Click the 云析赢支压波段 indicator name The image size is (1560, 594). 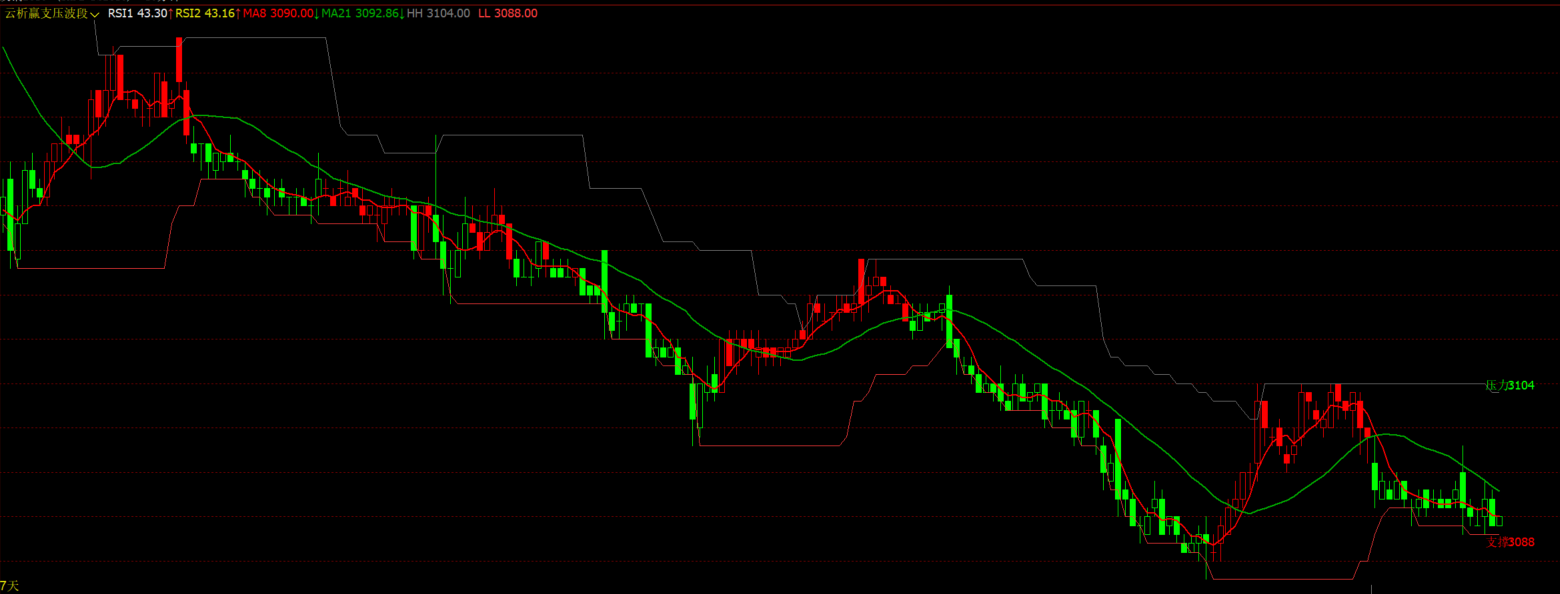click(x=46, y=14)
